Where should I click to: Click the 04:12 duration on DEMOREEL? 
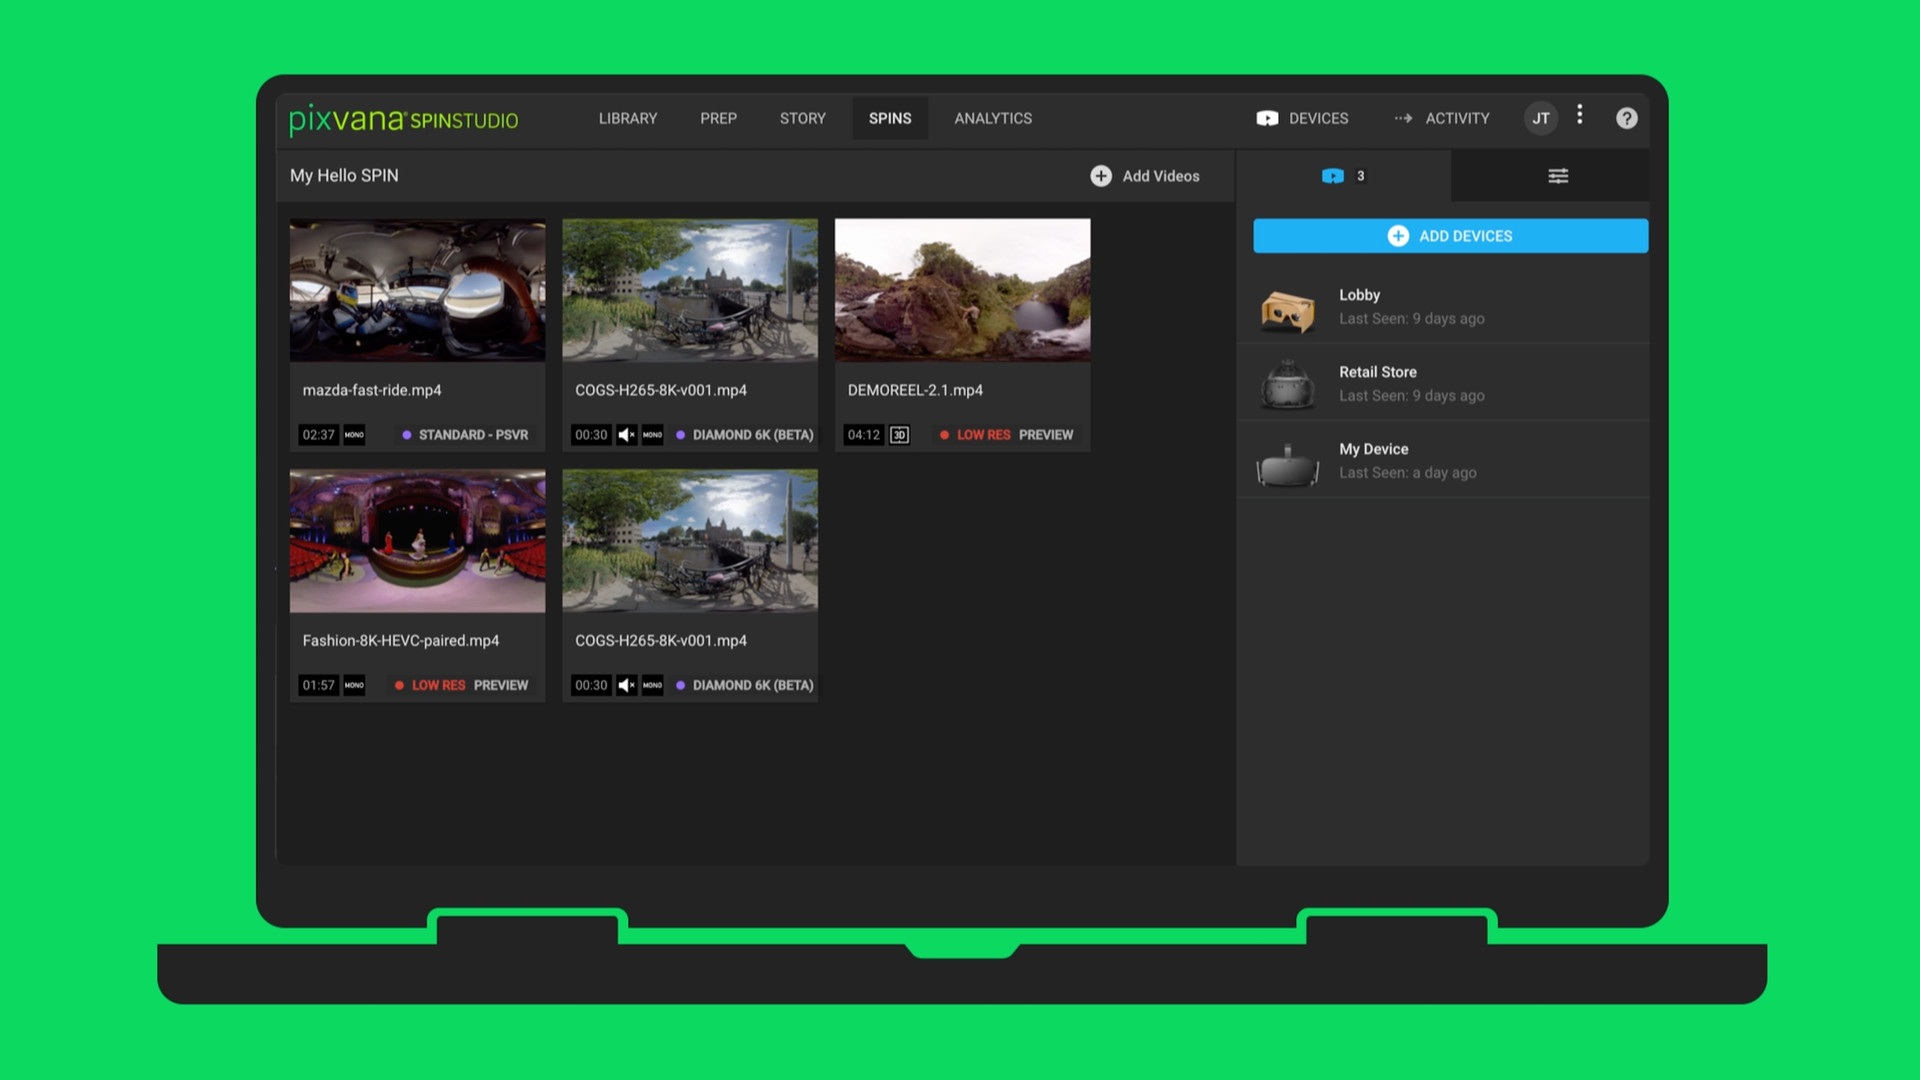coord(863,435)
